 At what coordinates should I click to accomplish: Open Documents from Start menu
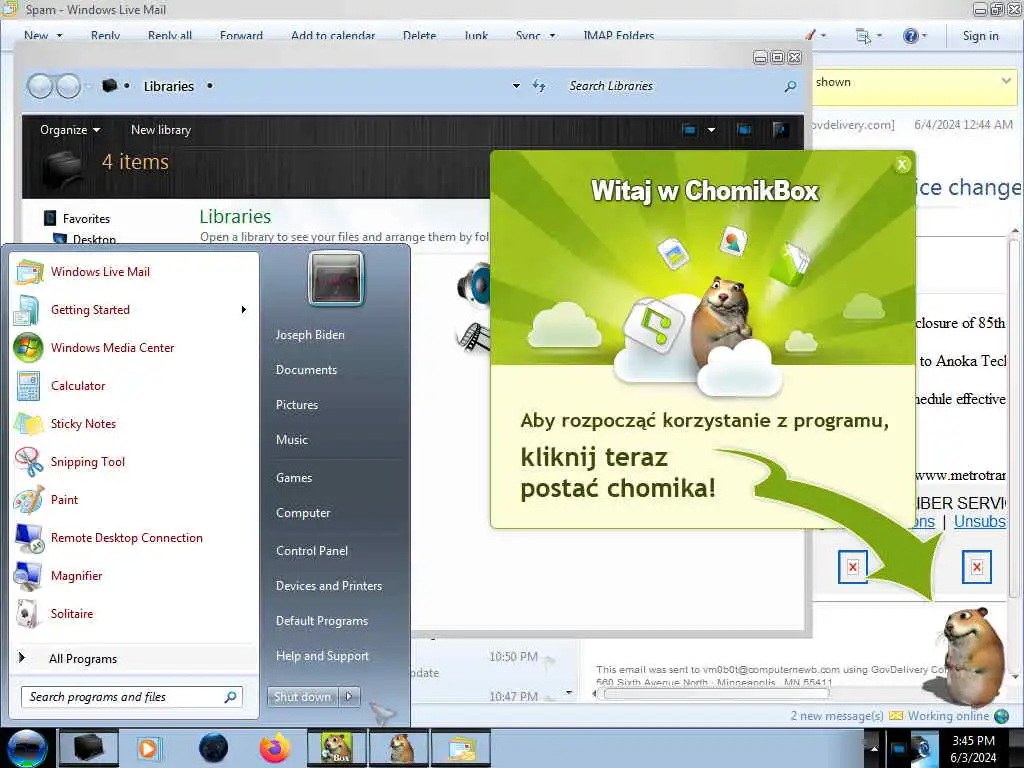[x=306, y=370]
